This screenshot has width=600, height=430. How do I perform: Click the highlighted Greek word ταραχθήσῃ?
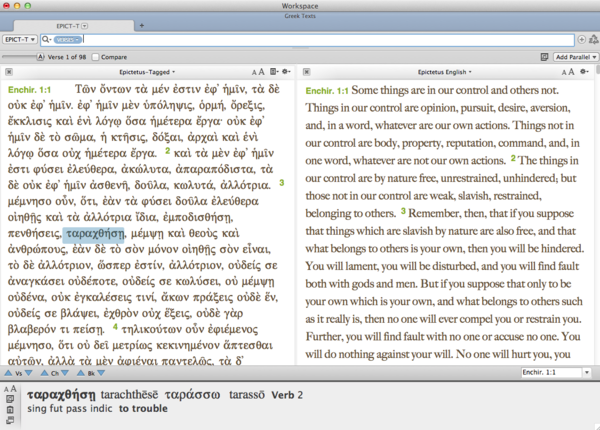click(x=94, y=233)
